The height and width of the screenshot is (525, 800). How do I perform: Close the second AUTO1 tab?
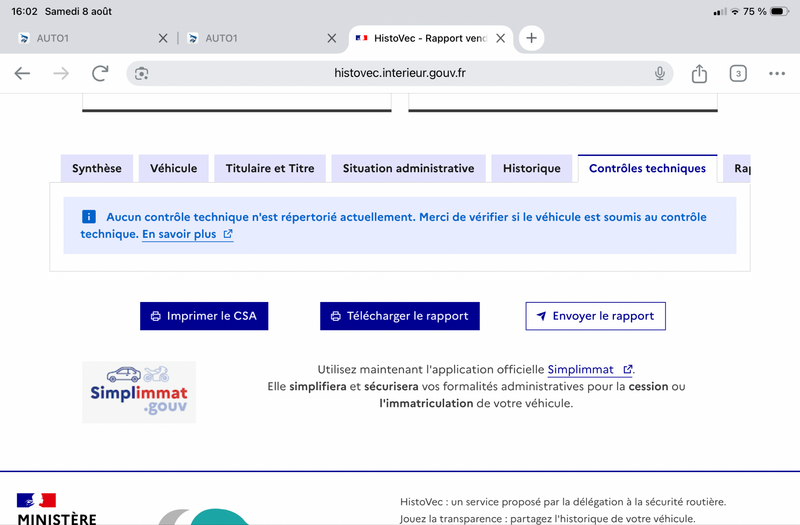[332, 38]
